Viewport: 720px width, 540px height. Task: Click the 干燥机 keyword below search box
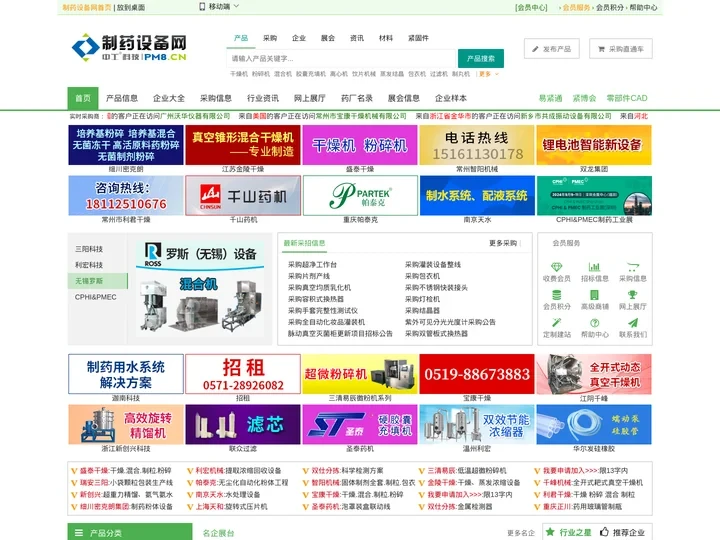239,74
